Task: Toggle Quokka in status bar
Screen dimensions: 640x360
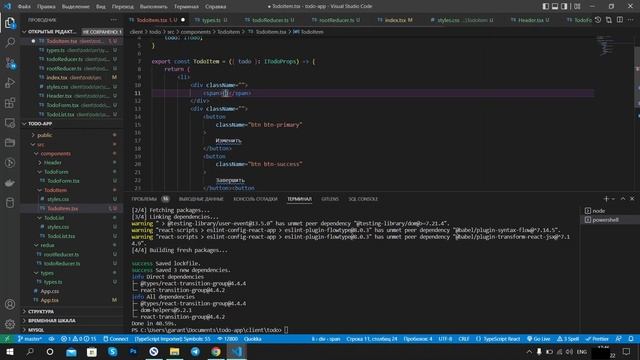Action: coord(253,339)
